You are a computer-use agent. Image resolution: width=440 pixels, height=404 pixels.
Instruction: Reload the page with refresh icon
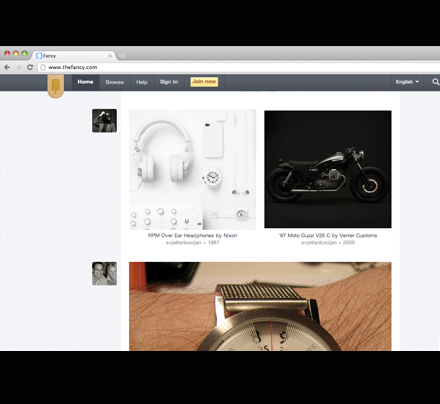coord(30,67)
